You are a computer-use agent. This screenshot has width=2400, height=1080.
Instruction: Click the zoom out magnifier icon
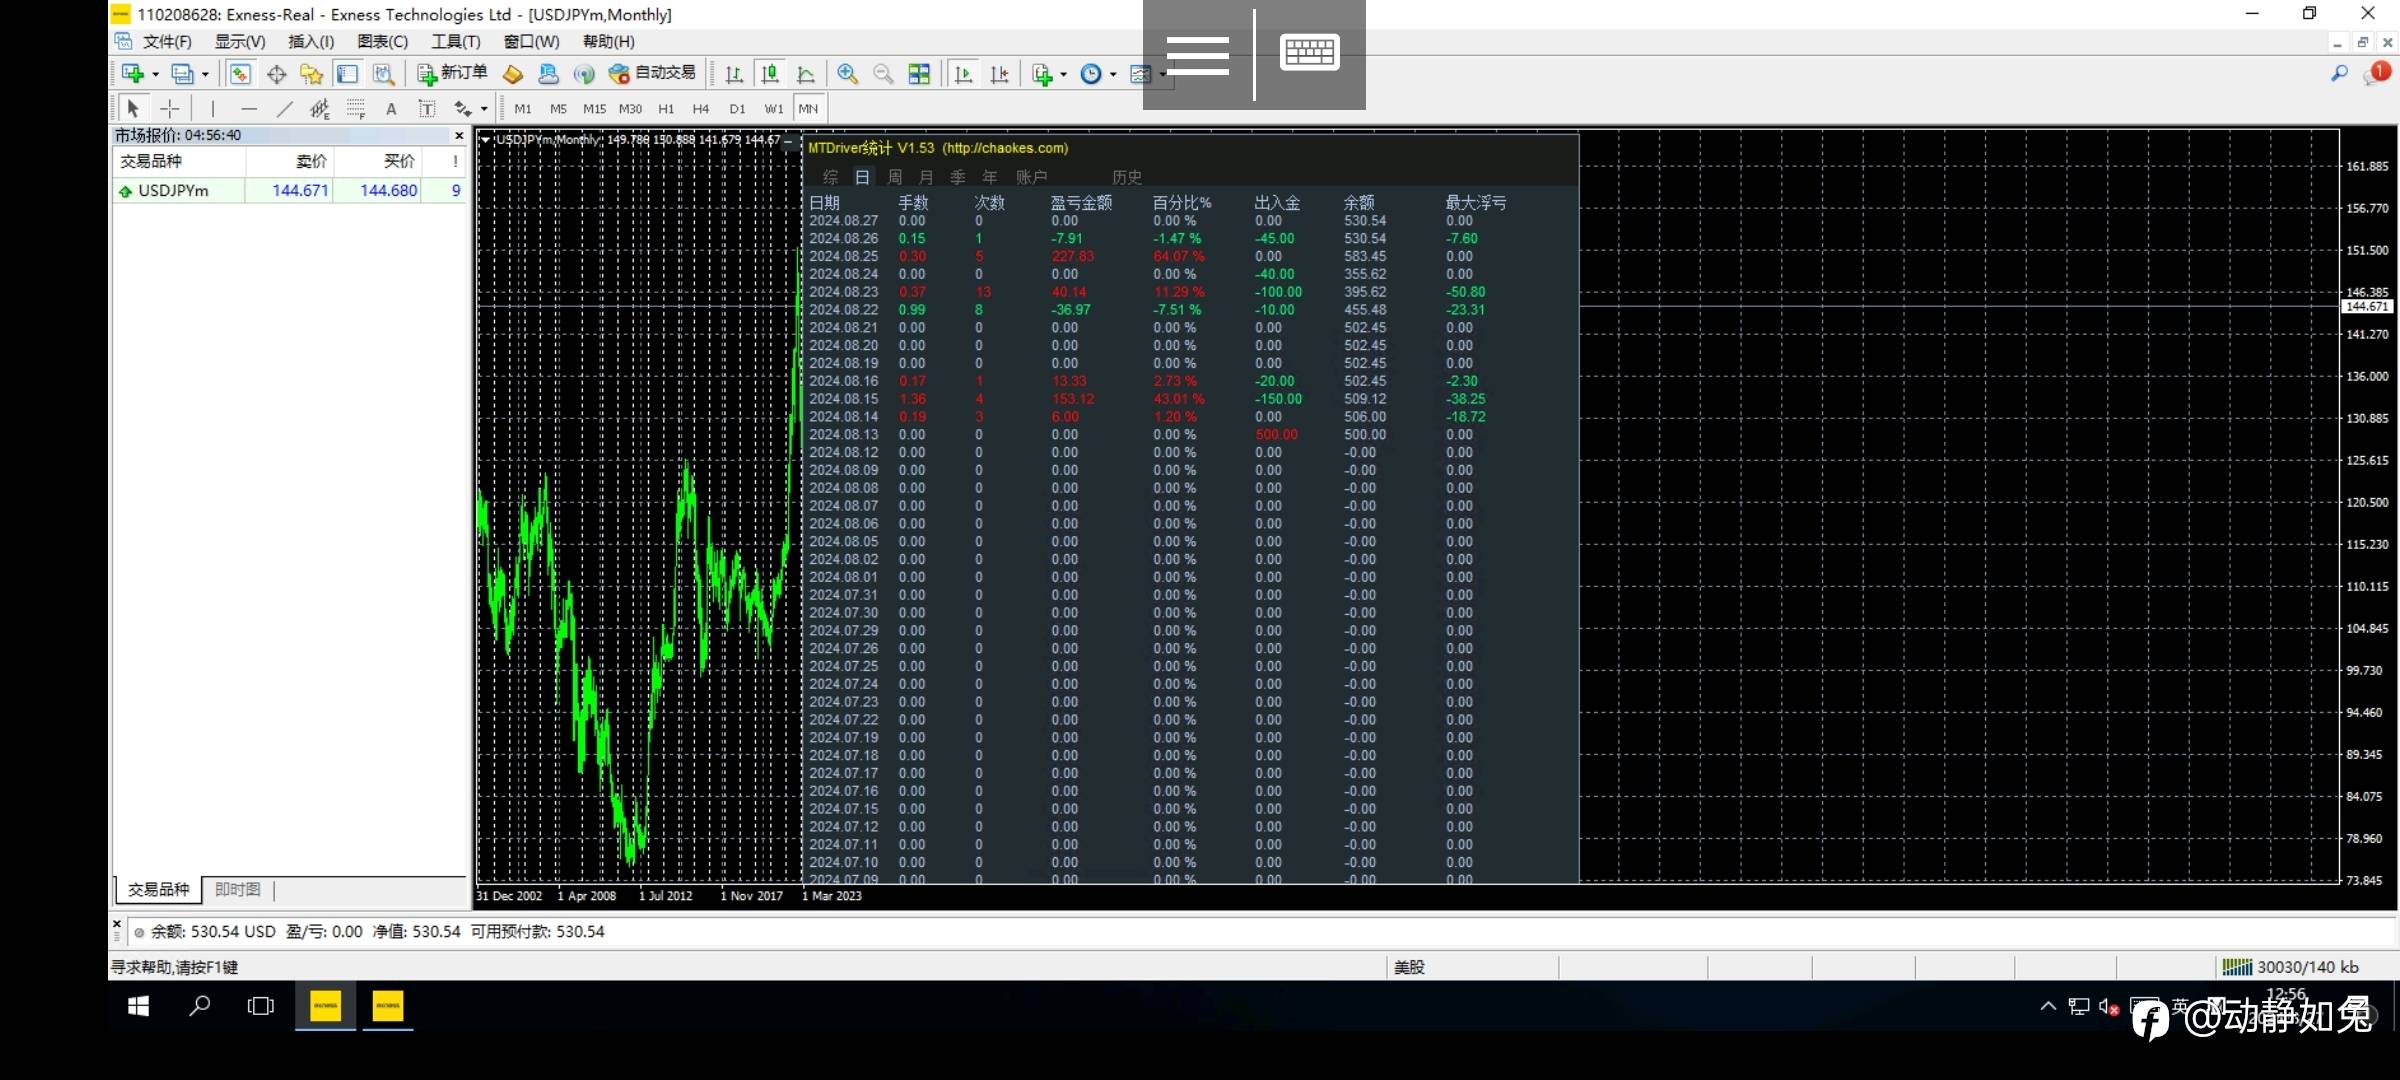pos(883,74)
